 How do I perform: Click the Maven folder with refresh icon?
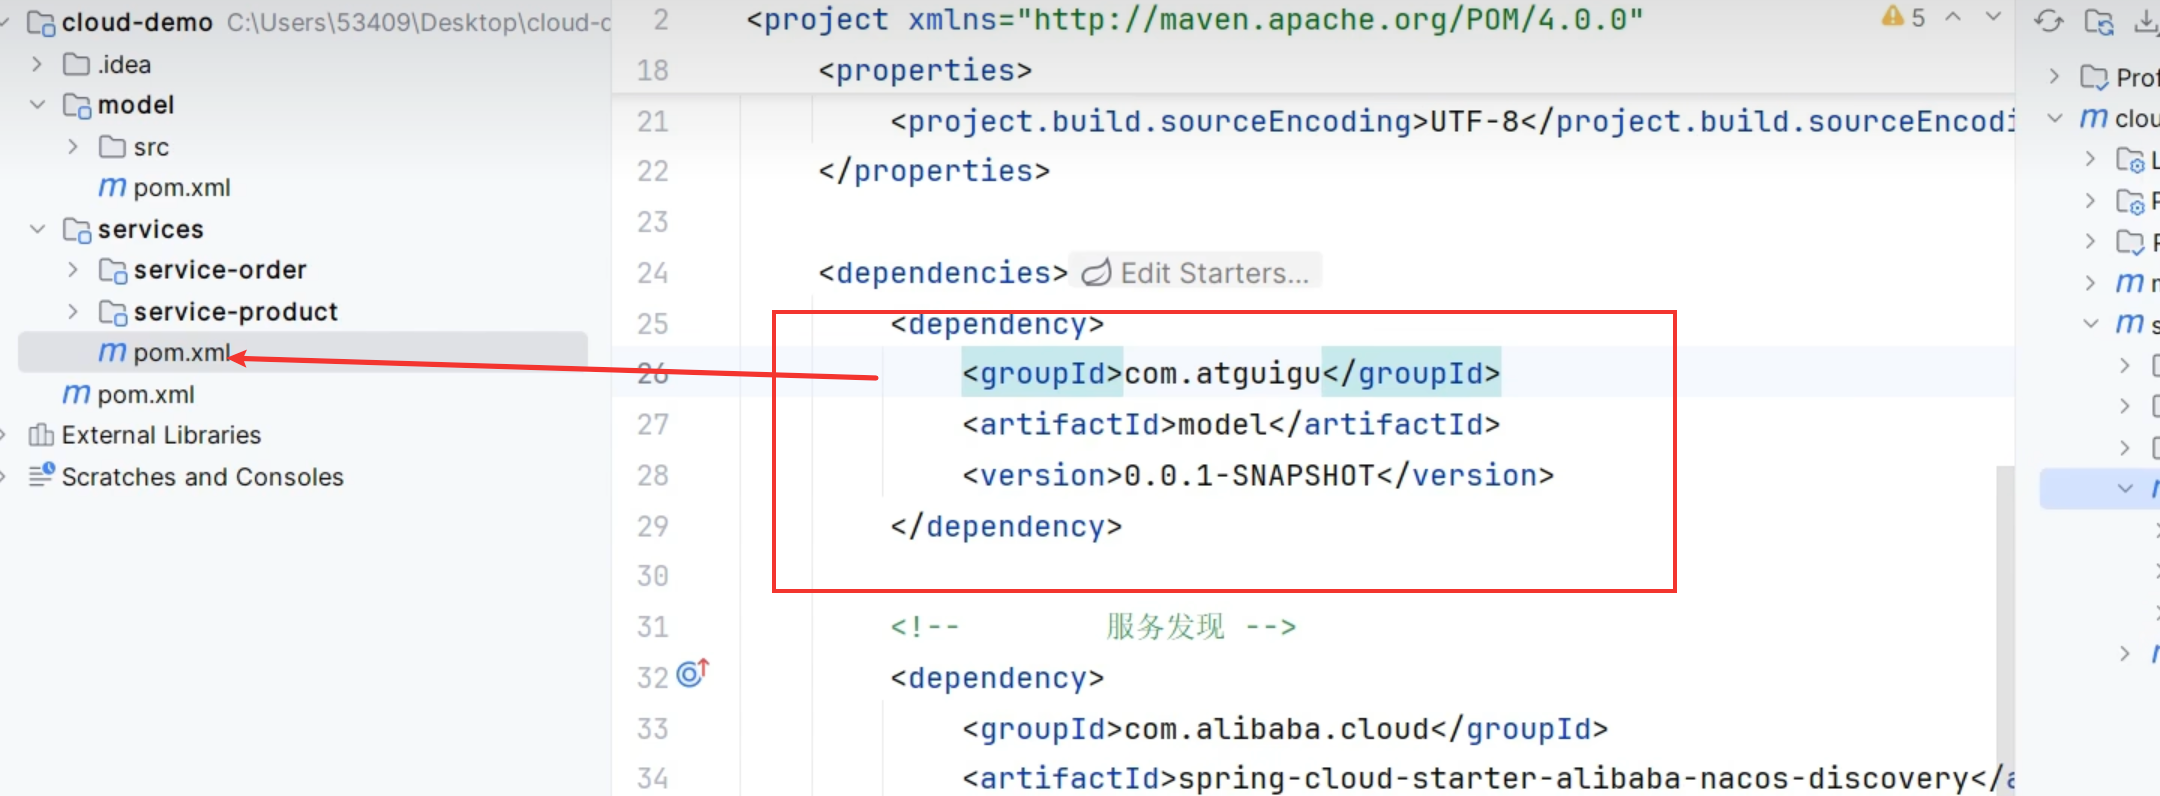(x=2098, y=21)
